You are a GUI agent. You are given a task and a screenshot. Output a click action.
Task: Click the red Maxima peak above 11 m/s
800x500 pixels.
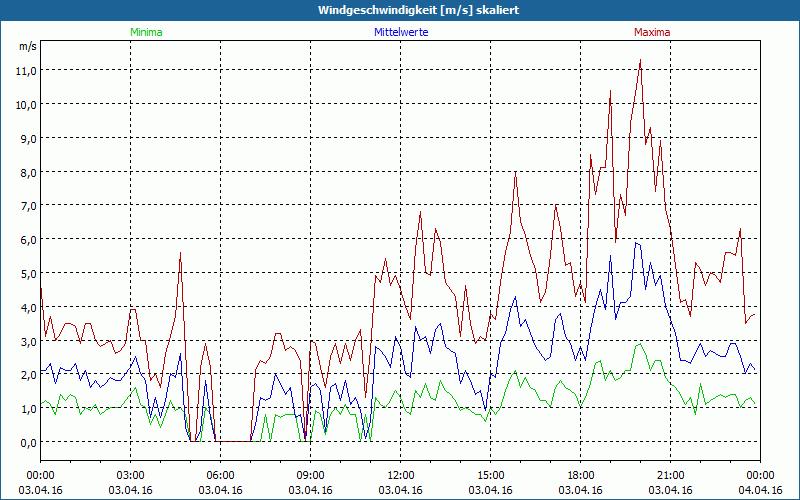pos(640,60)
